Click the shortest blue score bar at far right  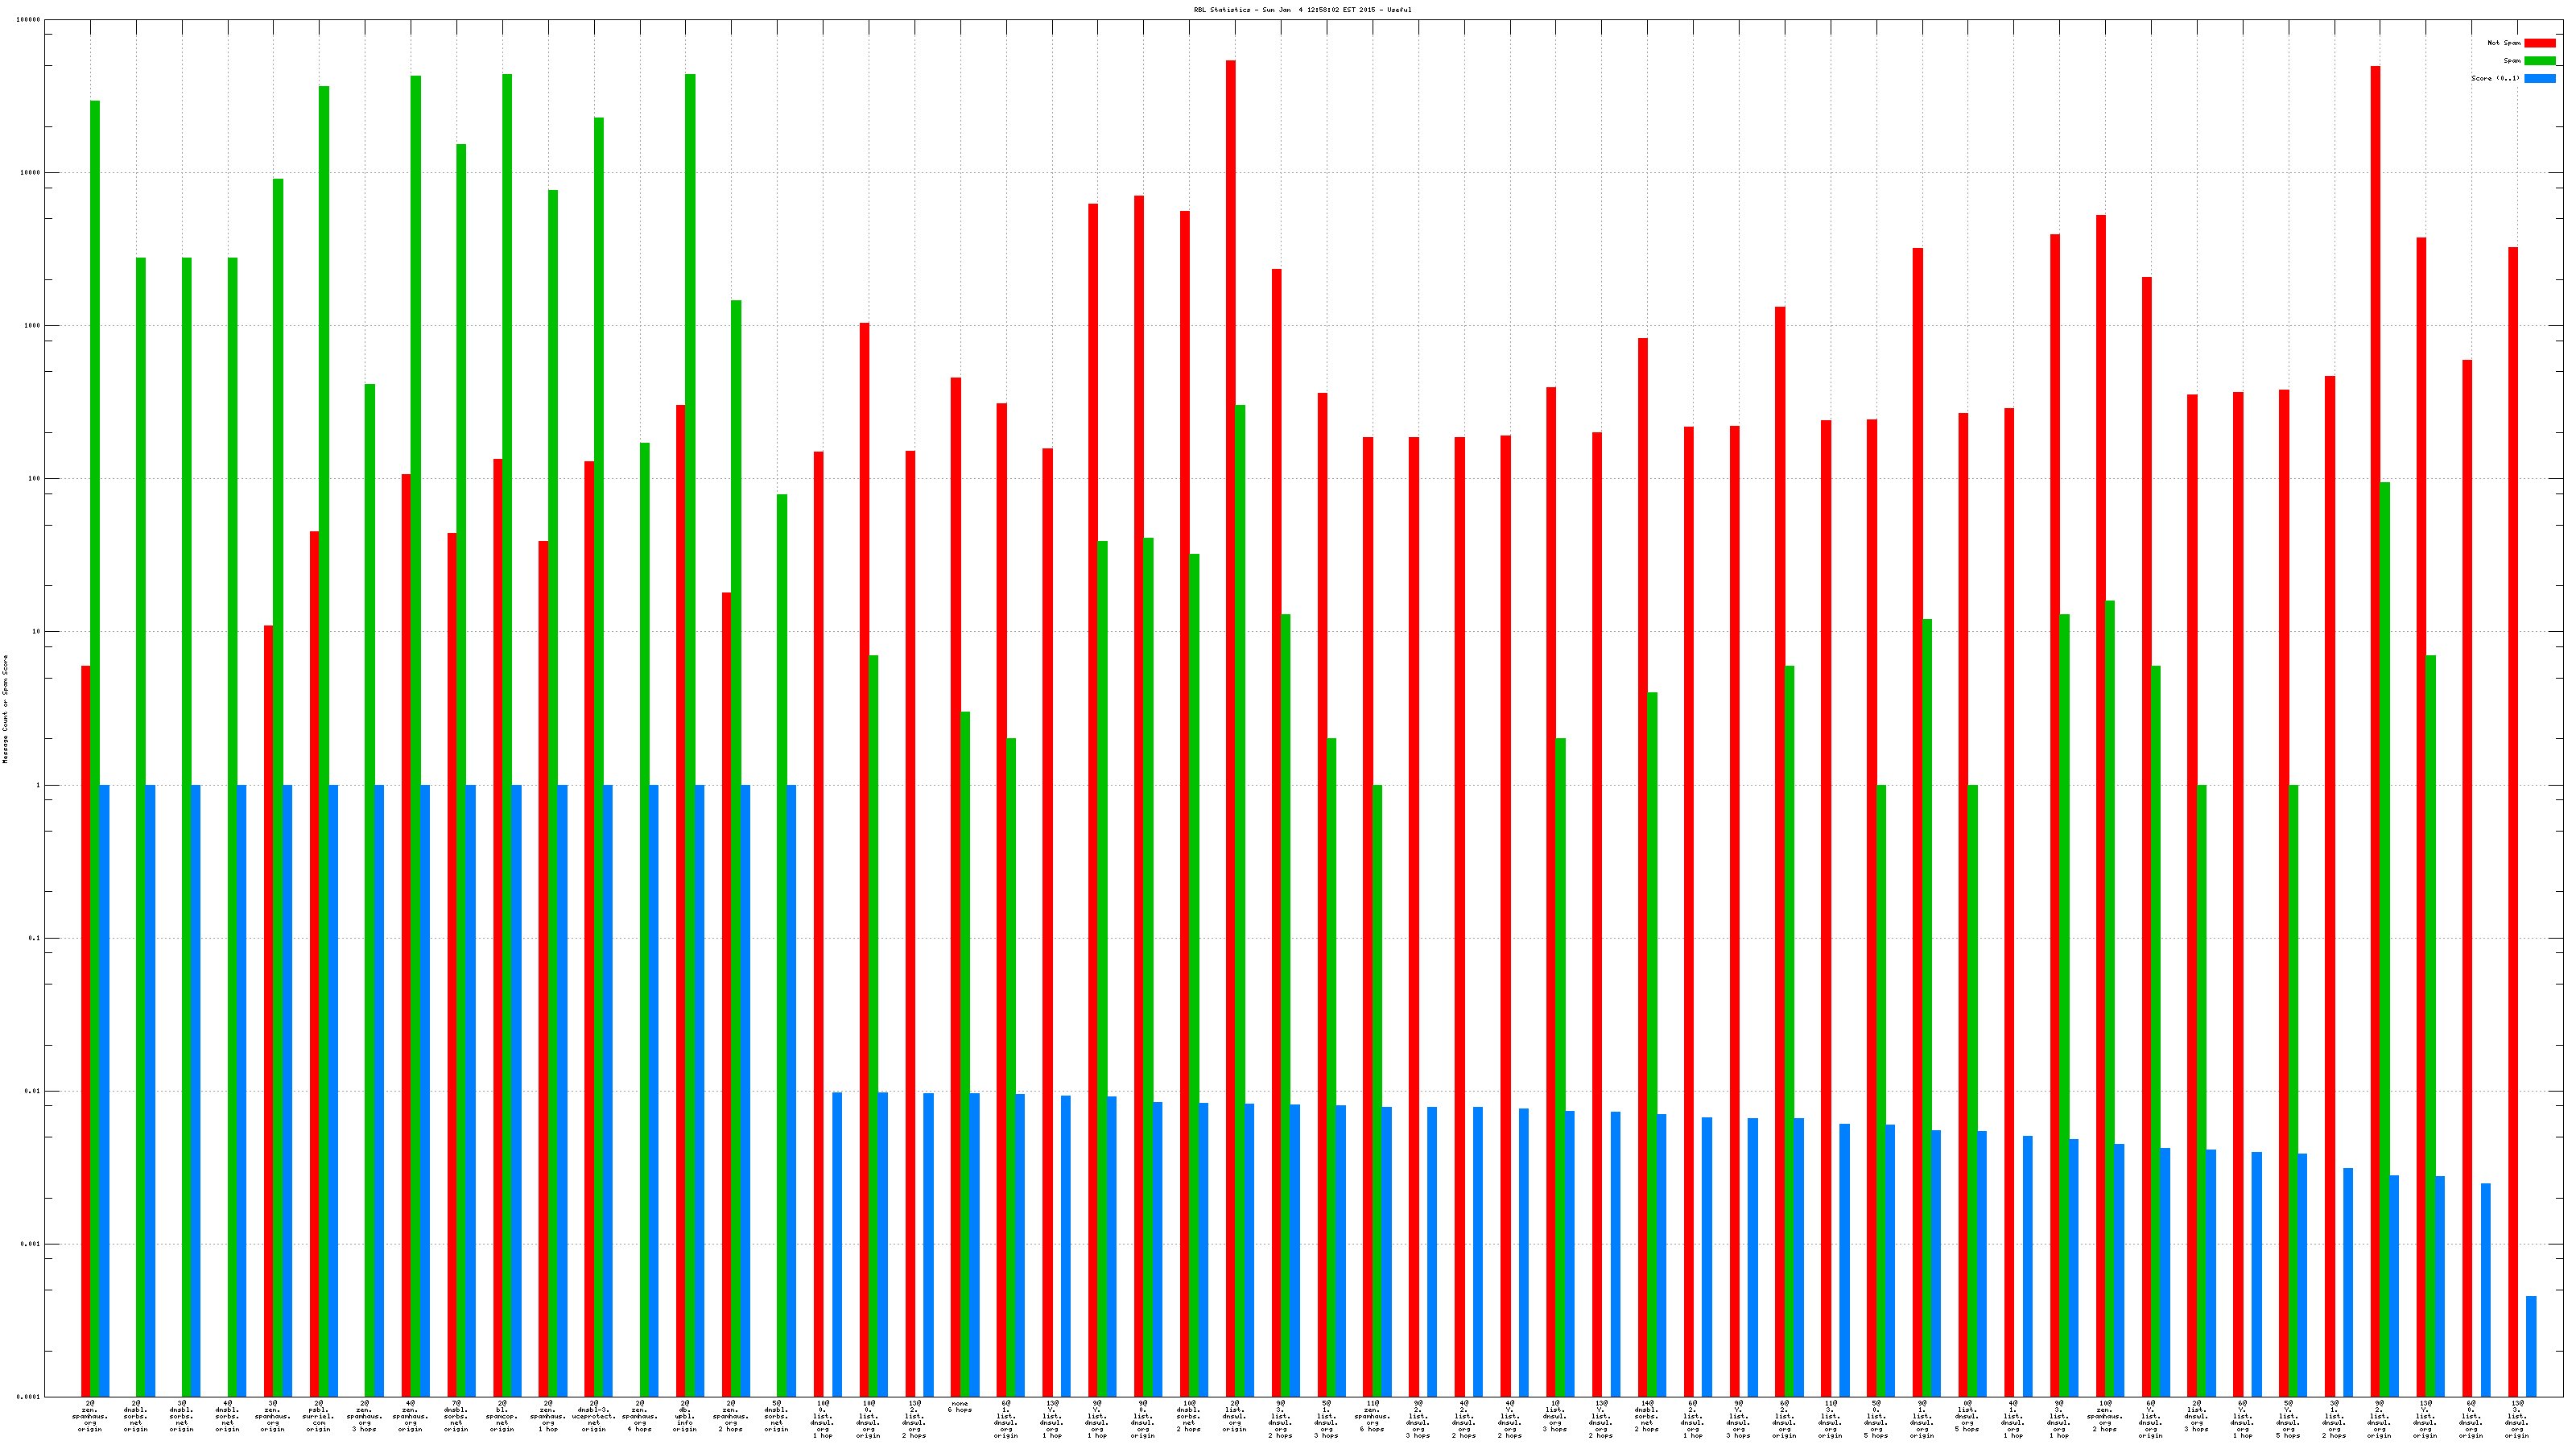click(2531, 1346)
